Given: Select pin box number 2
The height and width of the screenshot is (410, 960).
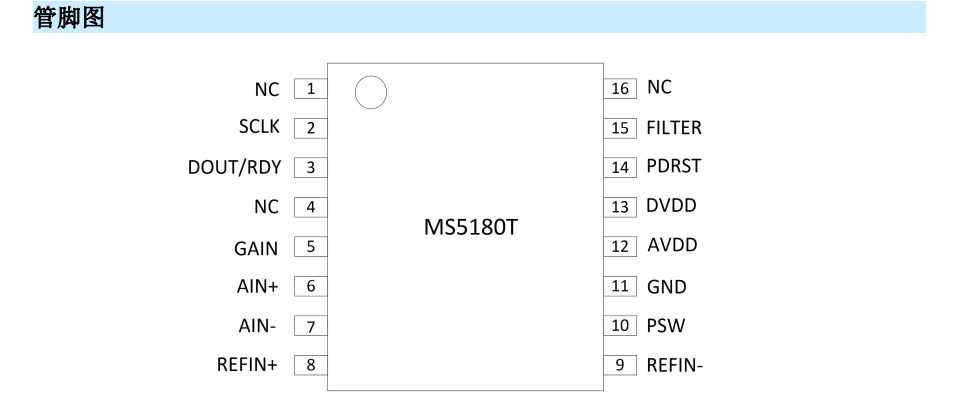Looking at the screenshot, I should point(310,129).
